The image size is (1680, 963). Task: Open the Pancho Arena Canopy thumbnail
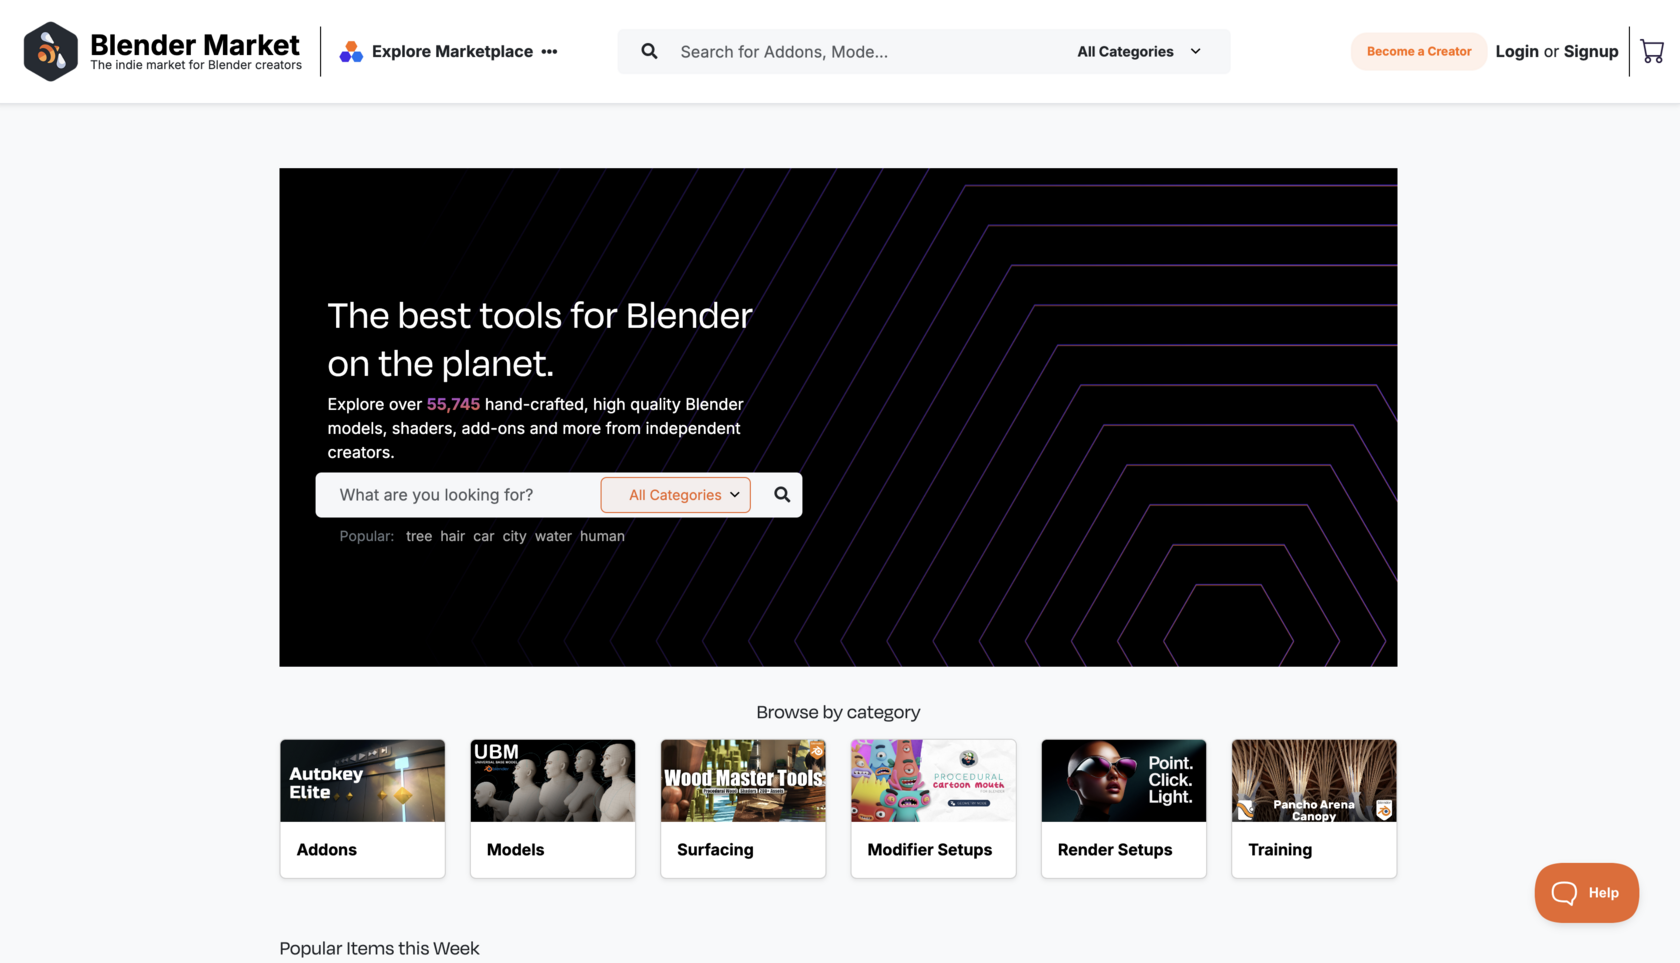tap(1314, 781)
